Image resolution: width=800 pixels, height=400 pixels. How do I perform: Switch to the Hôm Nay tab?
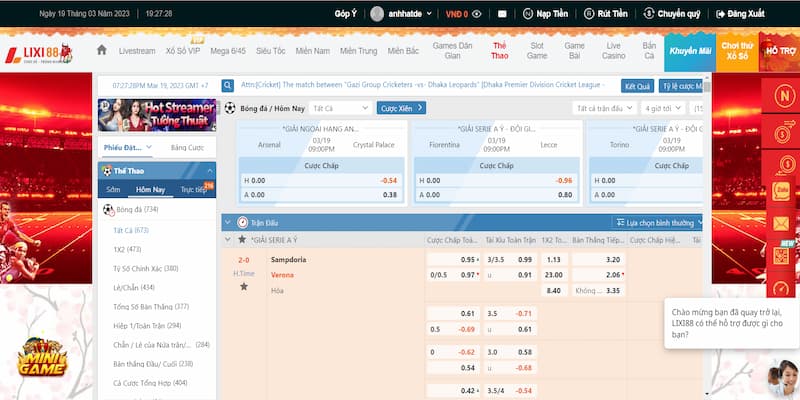tap(151, 189)
